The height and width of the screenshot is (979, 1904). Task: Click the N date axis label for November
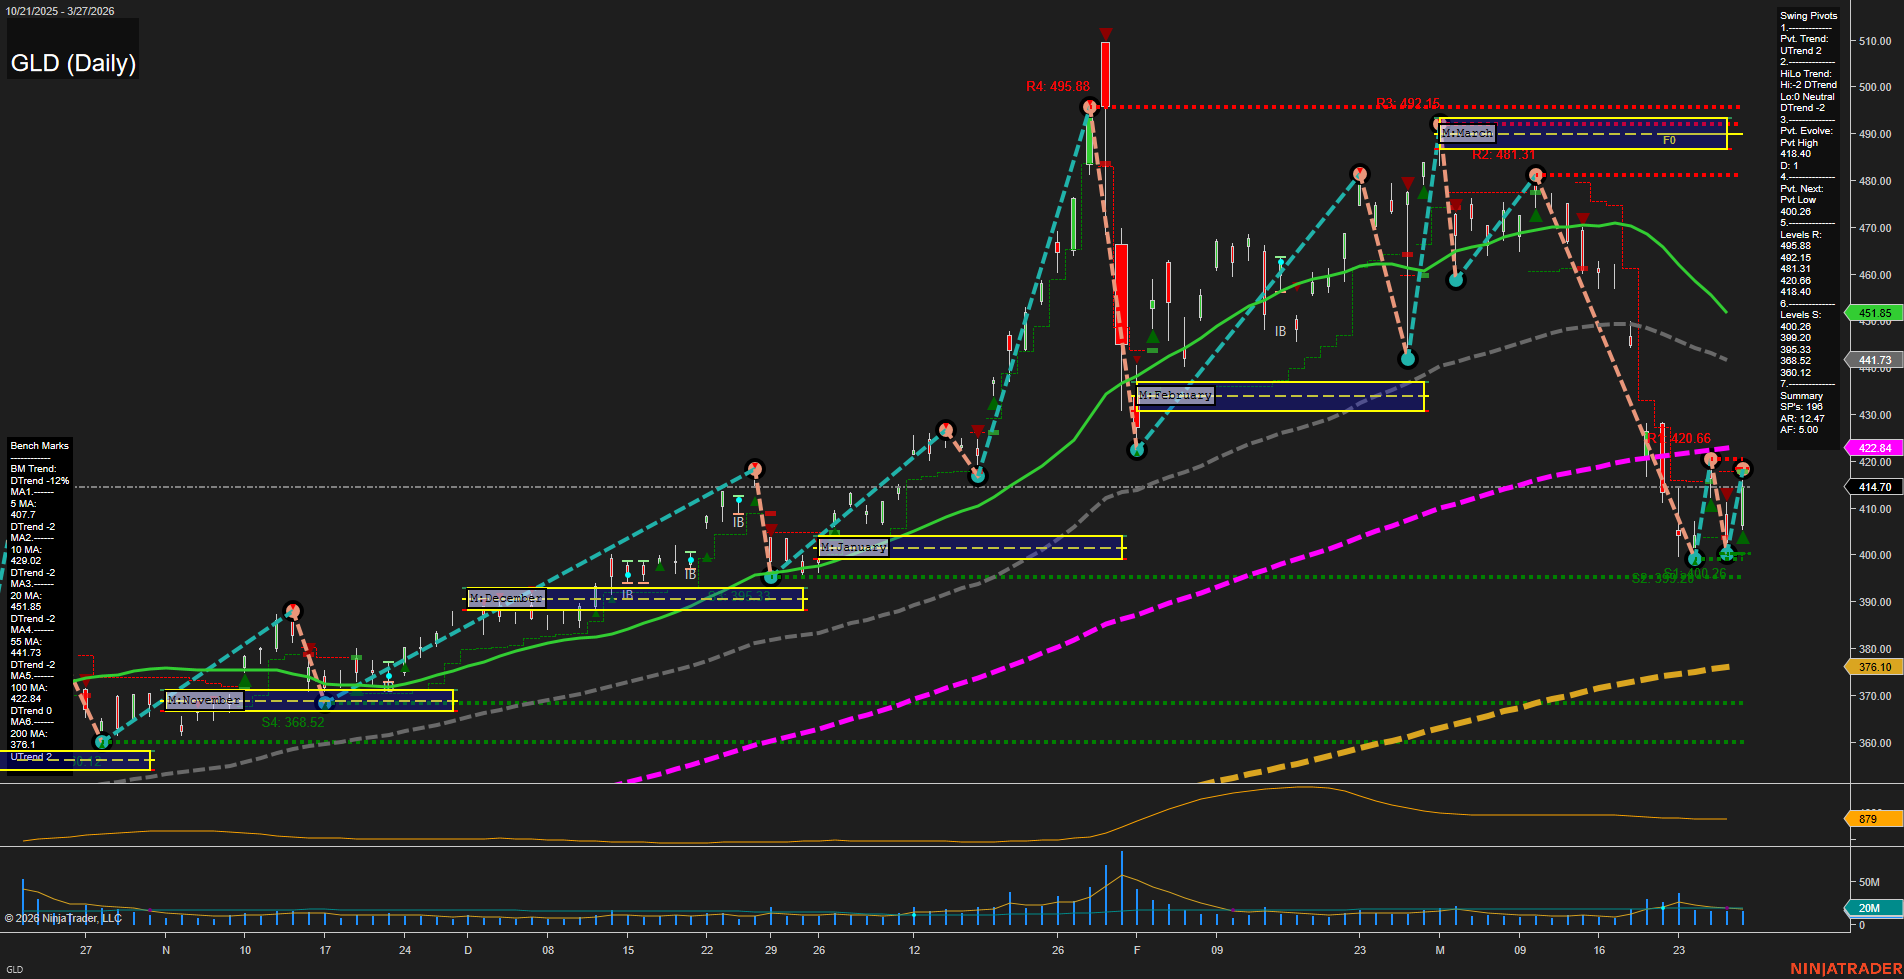coord(166,950)
